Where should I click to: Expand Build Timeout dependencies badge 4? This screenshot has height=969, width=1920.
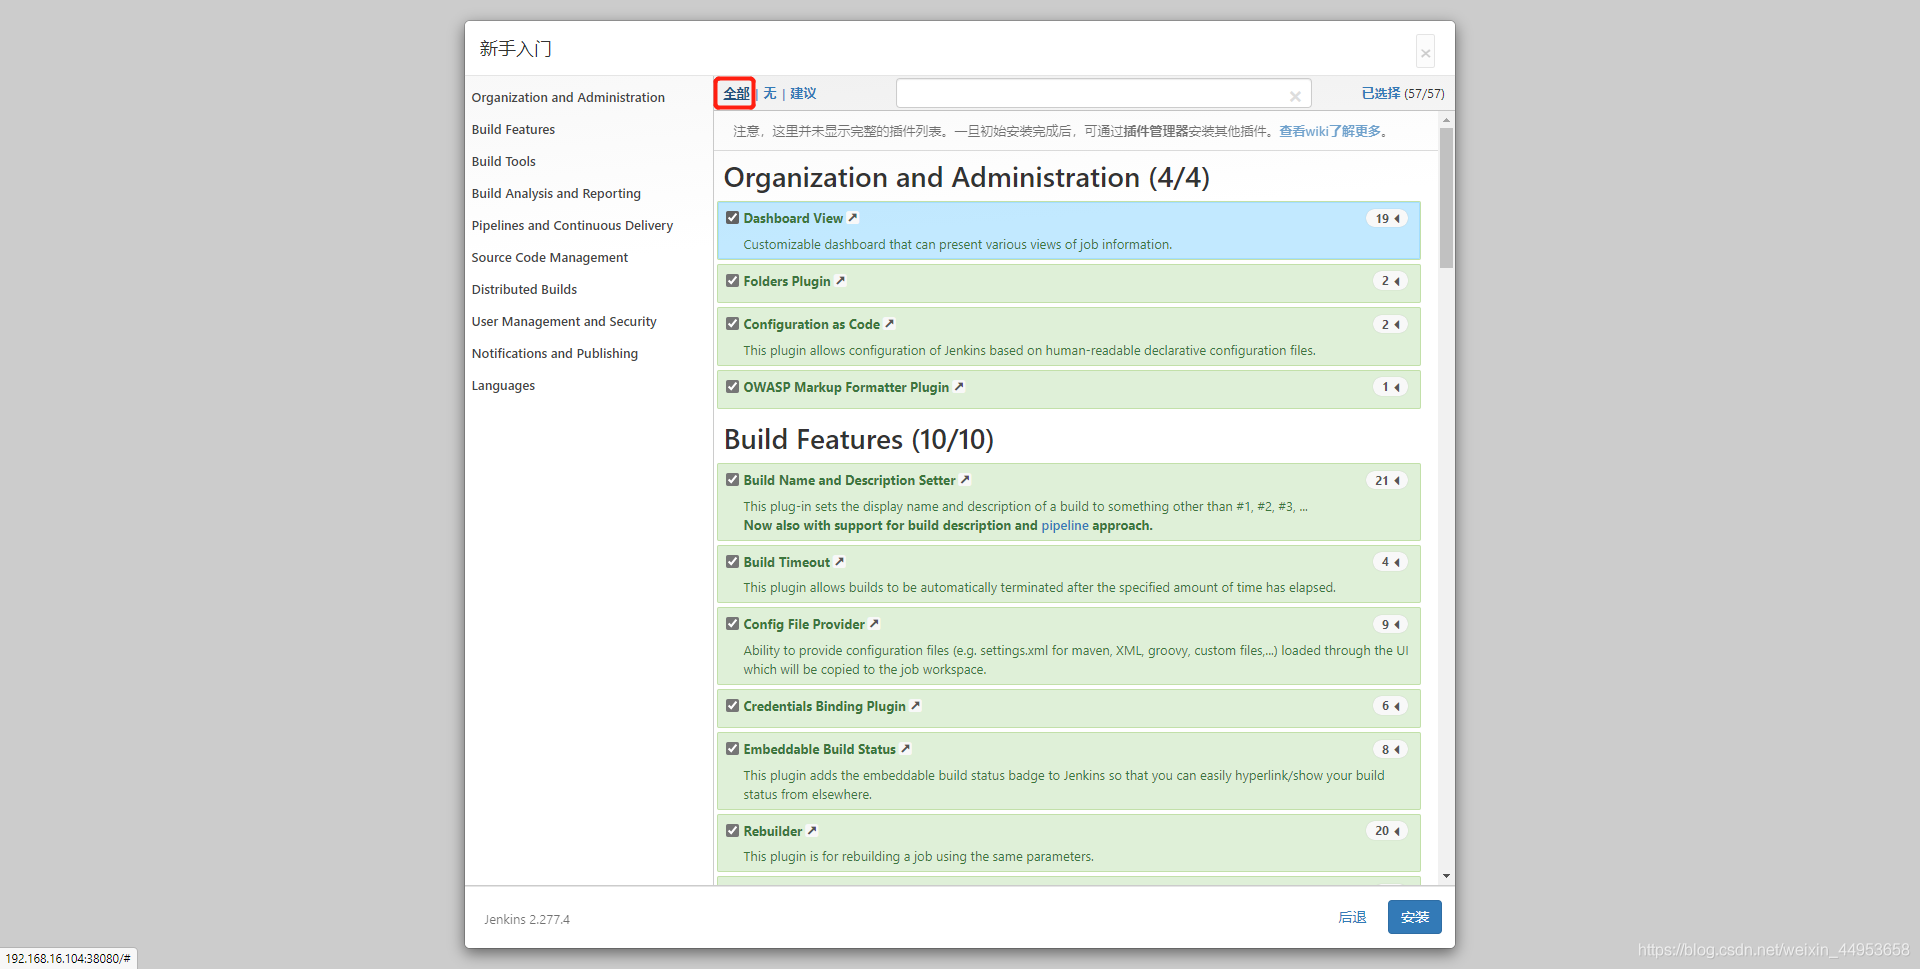[1390, 562]
